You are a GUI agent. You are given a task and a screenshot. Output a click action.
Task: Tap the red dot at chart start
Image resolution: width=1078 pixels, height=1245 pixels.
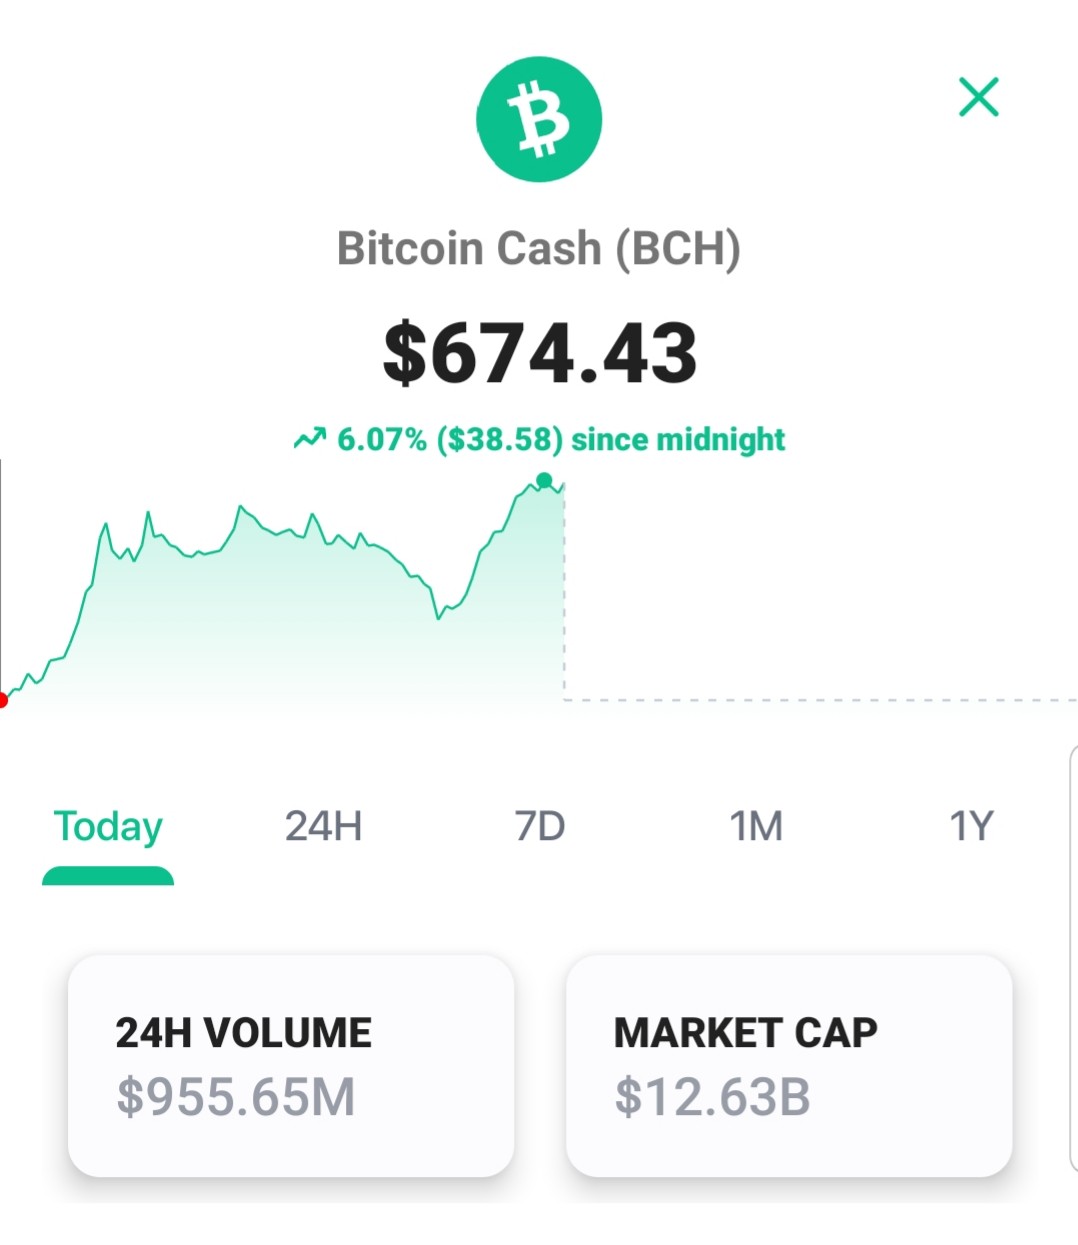(3, 700)
